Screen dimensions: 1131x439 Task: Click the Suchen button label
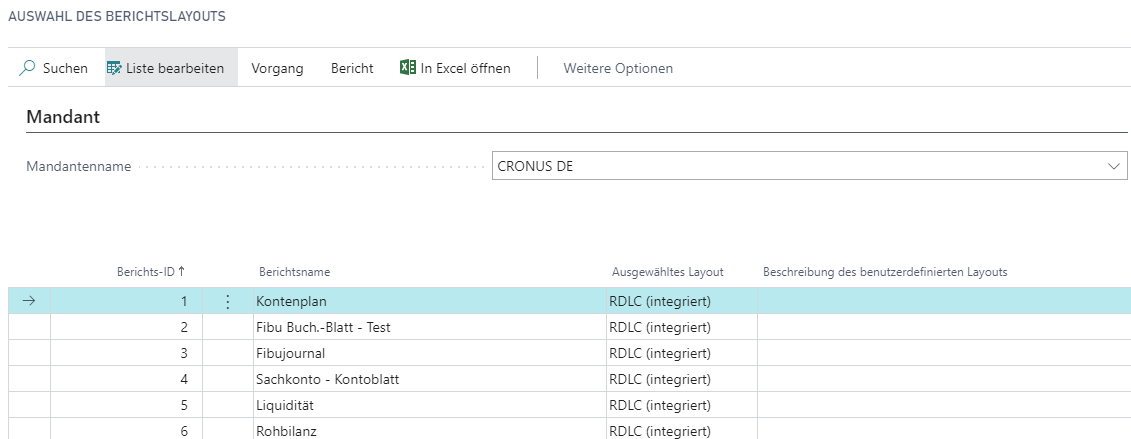click(65, 68)
